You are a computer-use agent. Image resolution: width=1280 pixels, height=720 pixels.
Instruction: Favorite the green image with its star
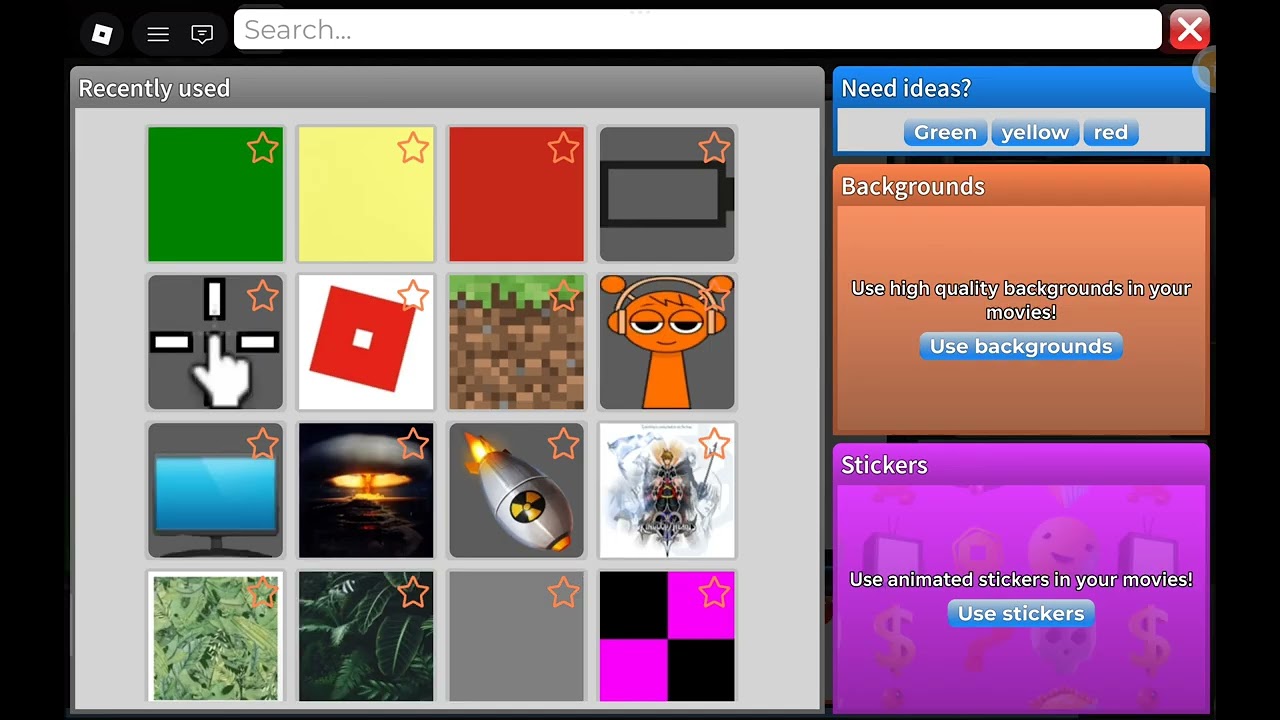tap(263, 148)
